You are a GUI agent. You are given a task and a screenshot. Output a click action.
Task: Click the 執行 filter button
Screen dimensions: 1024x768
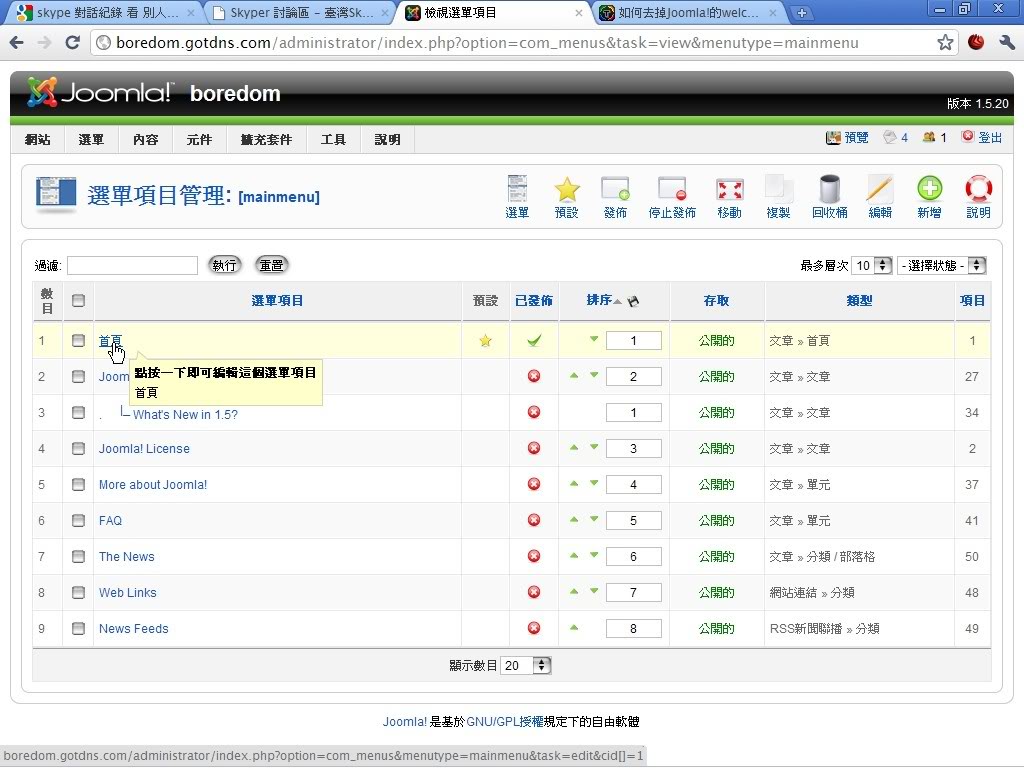pyautogui.click(x=224, y=265)
